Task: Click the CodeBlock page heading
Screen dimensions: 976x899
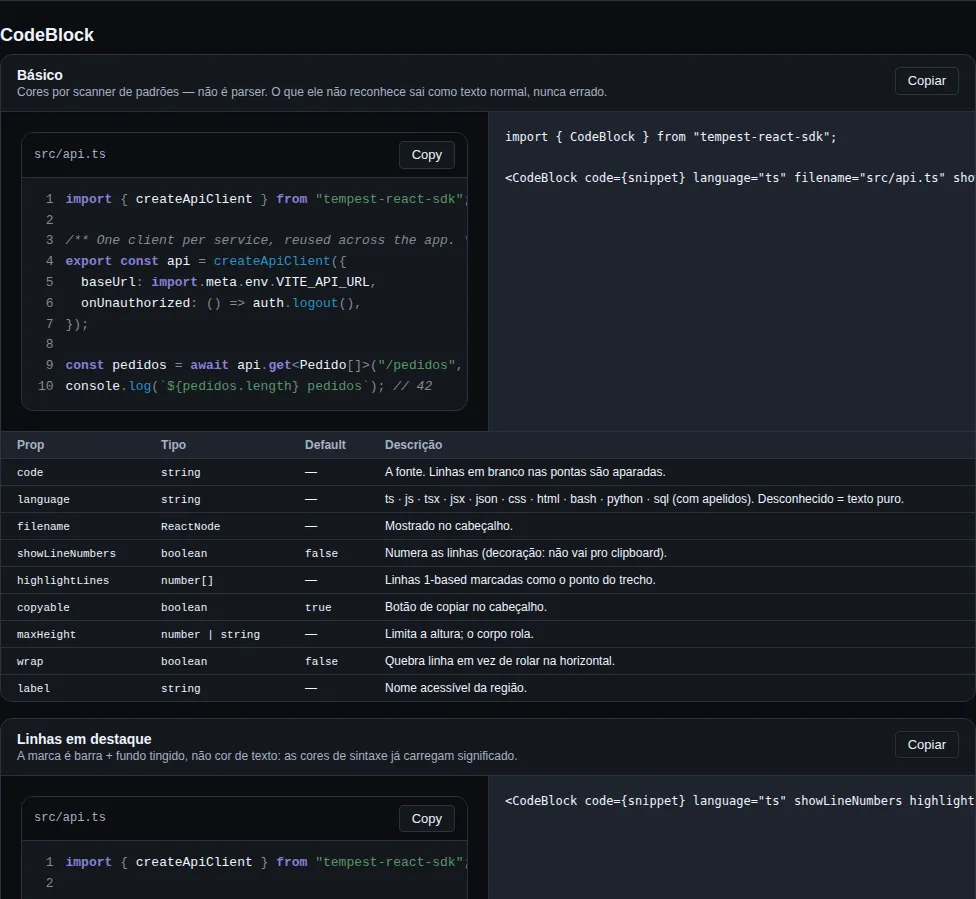Action: pyautogui.click(x=47, y=35)
